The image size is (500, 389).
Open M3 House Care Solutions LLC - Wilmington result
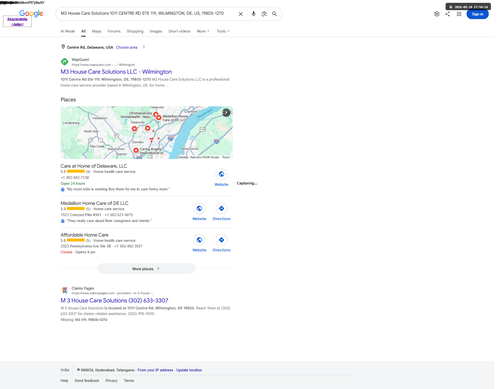point(116,72)
